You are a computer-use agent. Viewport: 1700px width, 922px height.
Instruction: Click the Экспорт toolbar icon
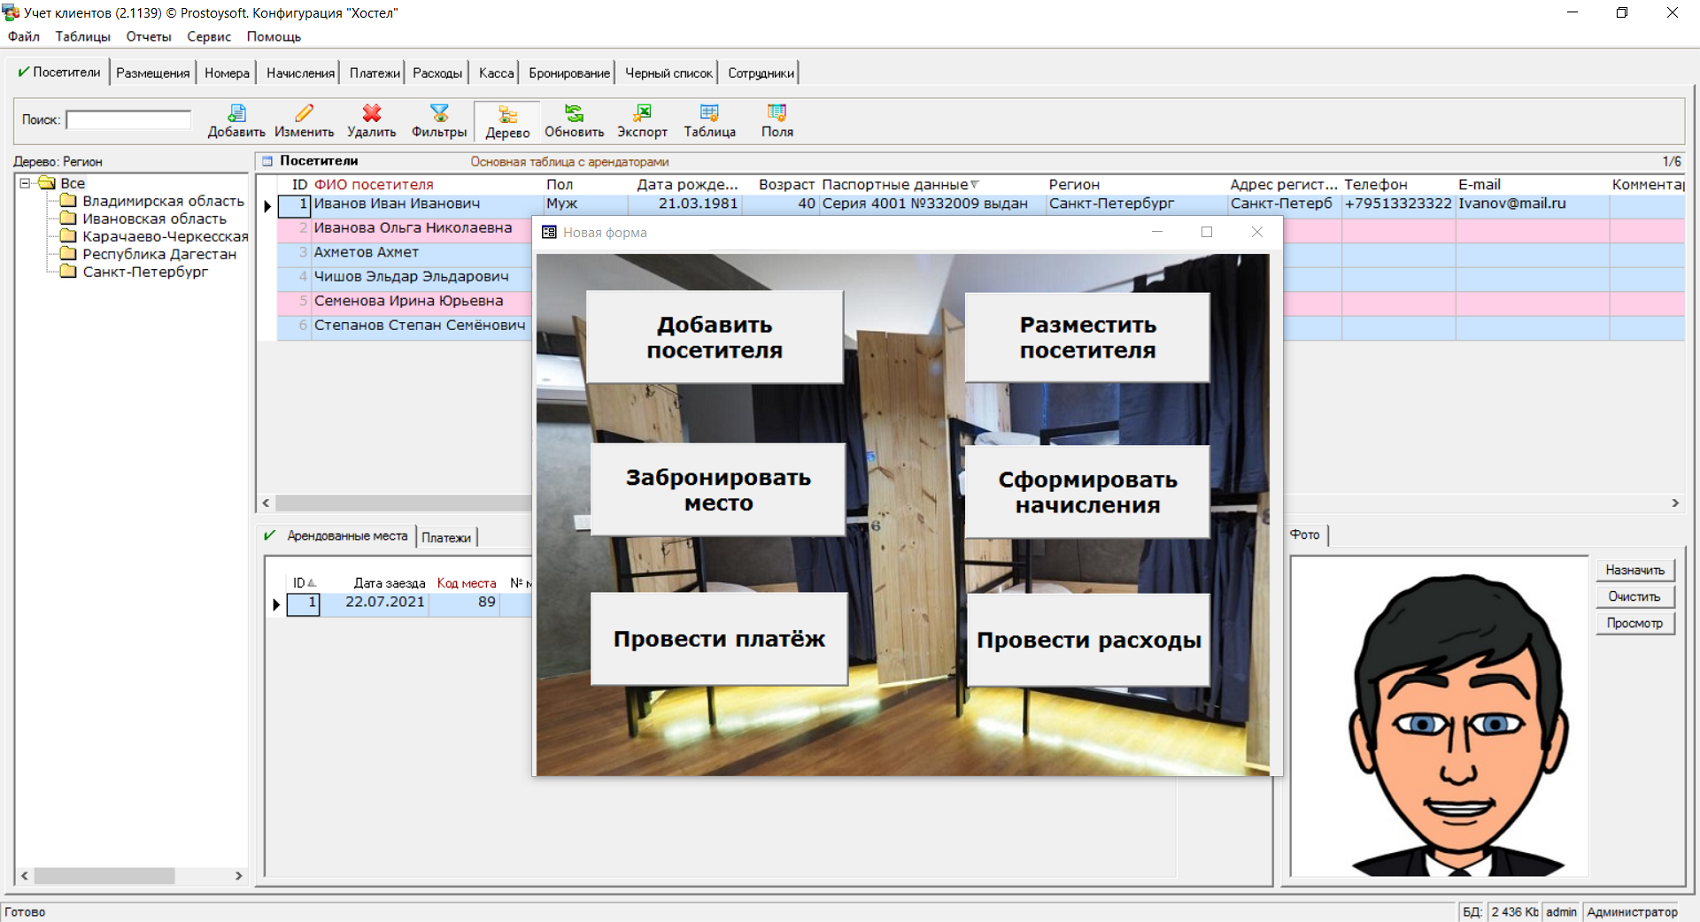[x=642, y=114]
